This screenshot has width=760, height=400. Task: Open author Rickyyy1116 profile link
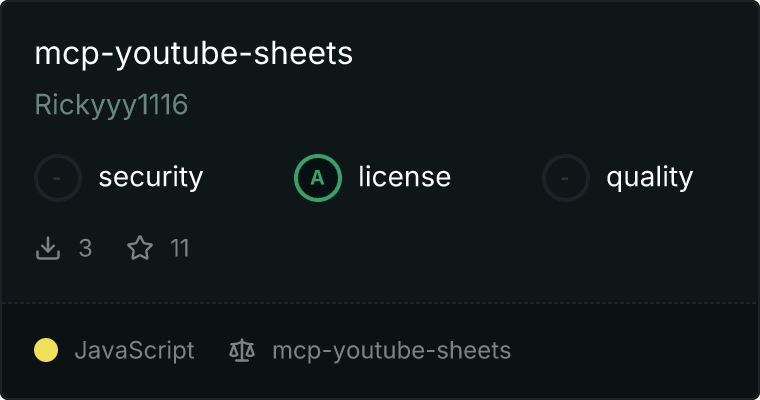[x=111, y=105]
